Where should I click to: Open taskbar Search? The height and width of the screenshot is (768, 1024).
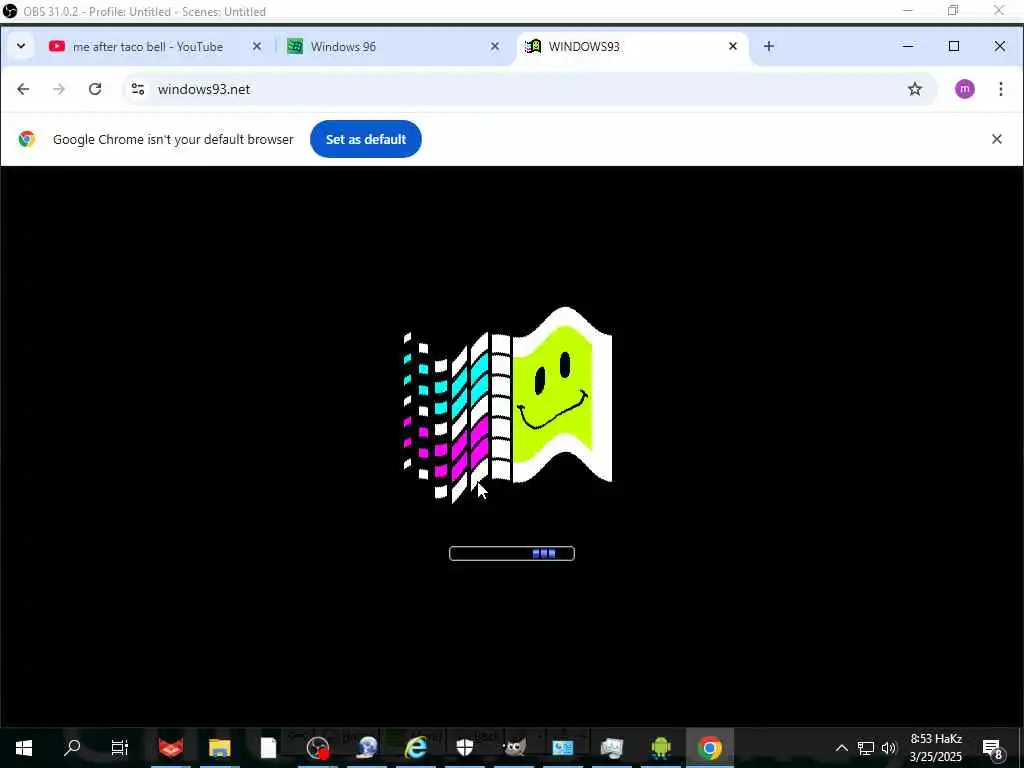tap(72, 748)
